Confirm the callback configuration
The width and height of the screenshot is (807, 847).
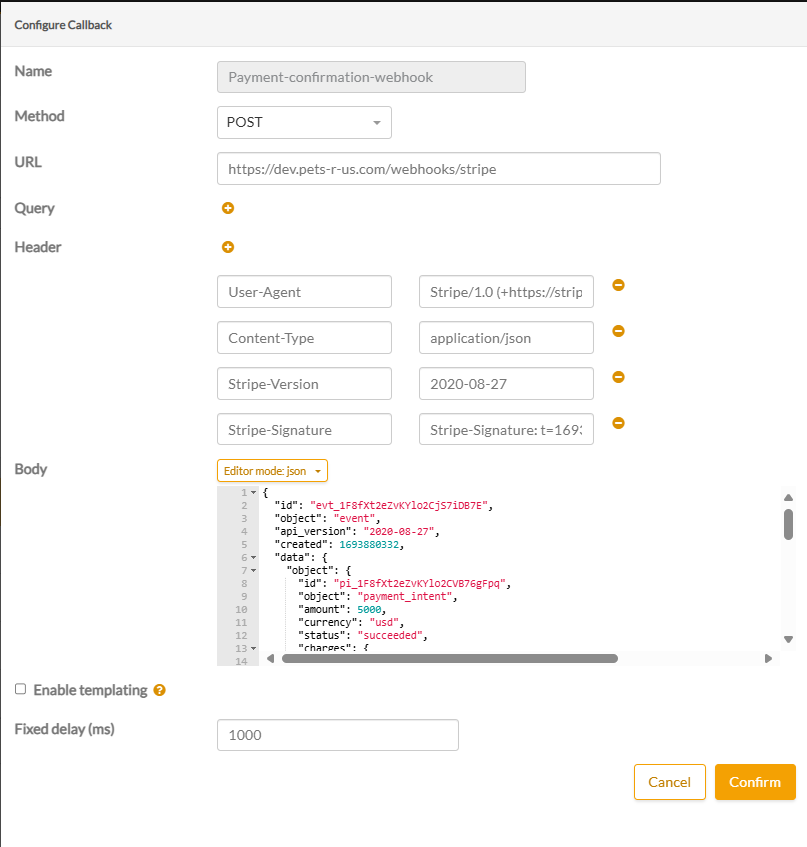coord(755,782)
